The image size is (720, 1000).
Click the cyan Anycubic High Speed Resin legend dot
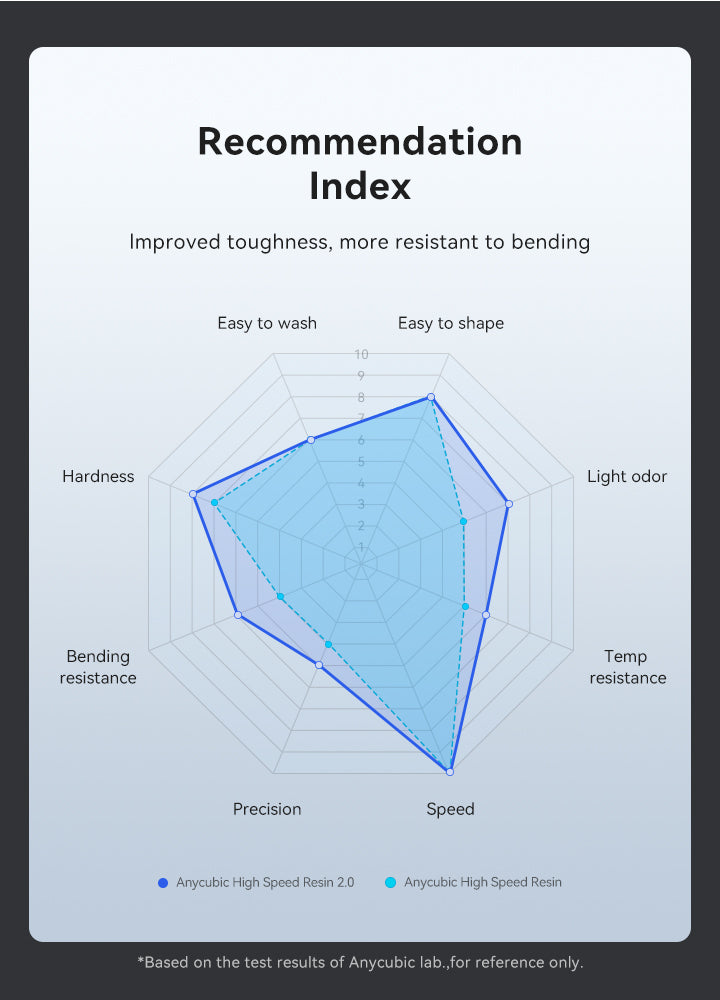(x=391, y=882)
